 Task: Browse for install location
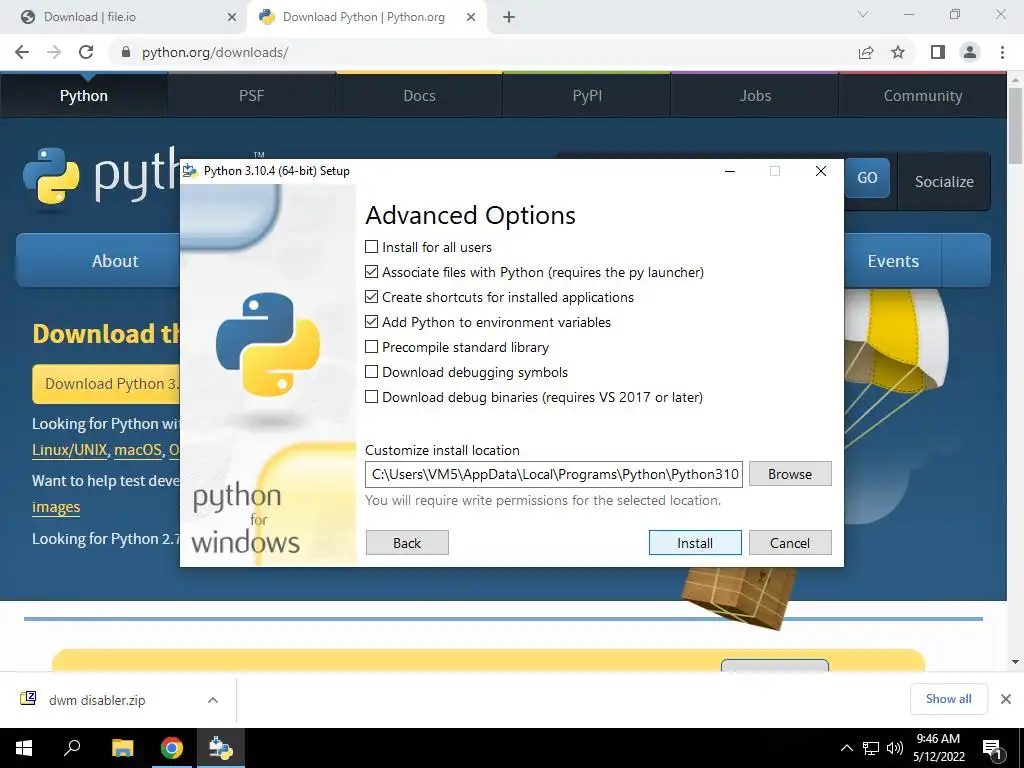[x=790, y=474]
